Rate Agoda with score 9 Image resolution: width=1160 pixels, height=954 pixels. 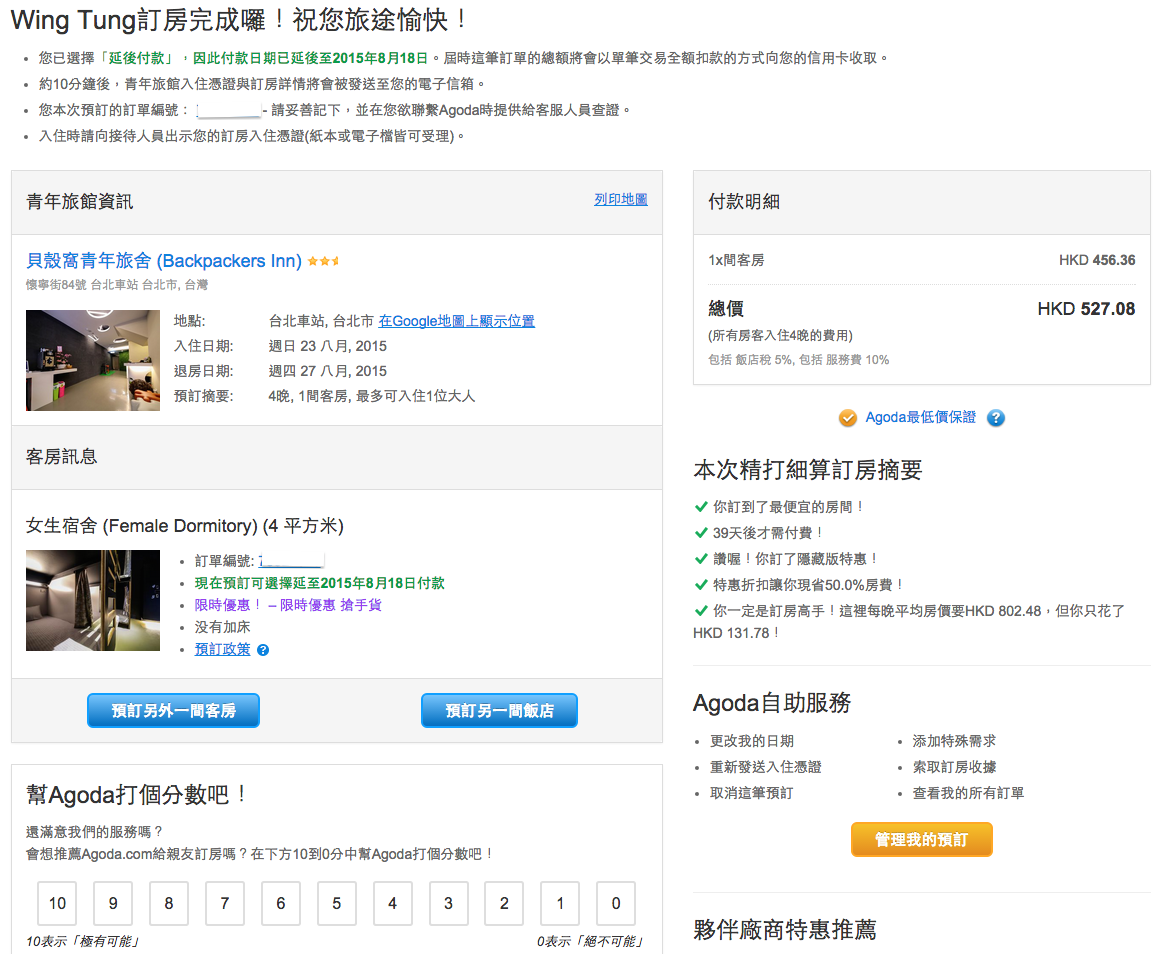[113, 903]
